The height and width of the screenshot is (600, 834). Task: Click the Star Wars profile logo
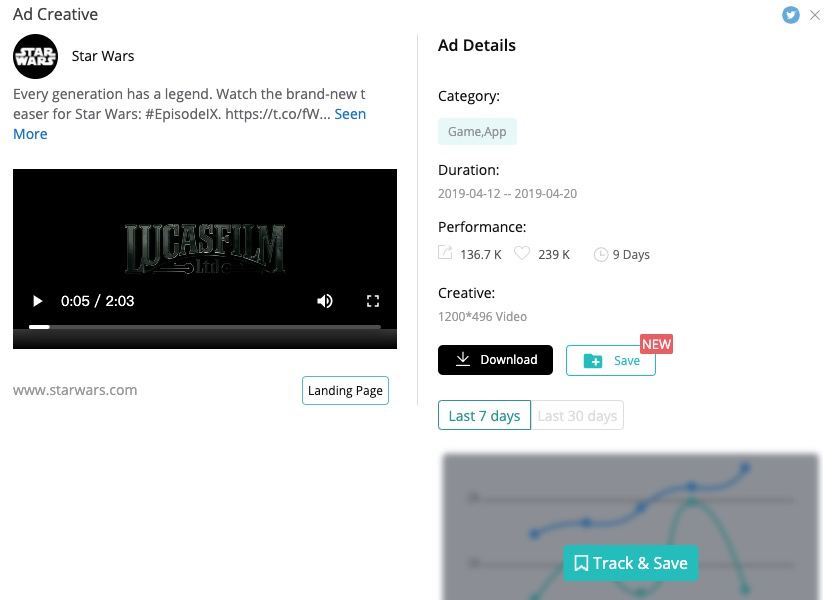pos(35,56)
